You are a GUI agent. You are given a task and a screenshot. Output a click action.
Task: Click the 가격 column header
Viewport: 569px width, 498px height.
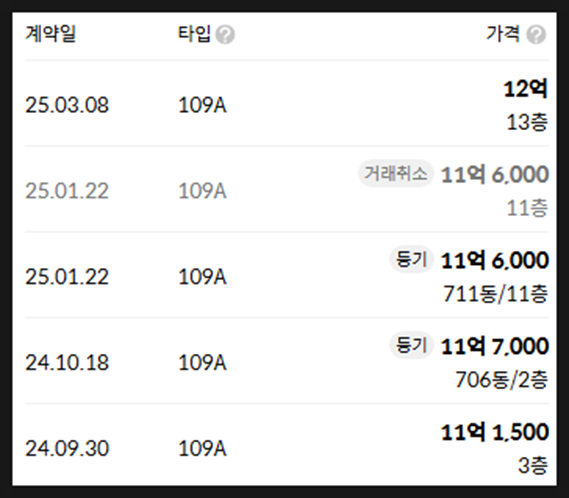(x=503, y=34)
